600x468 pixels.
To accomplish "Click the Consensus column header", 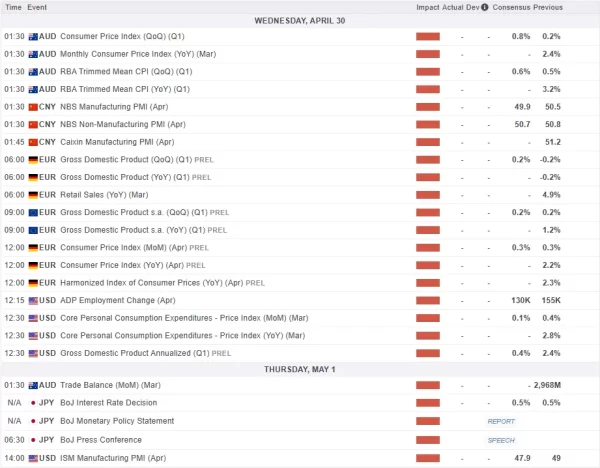I will pyautogui.click(x=511, y=7).
